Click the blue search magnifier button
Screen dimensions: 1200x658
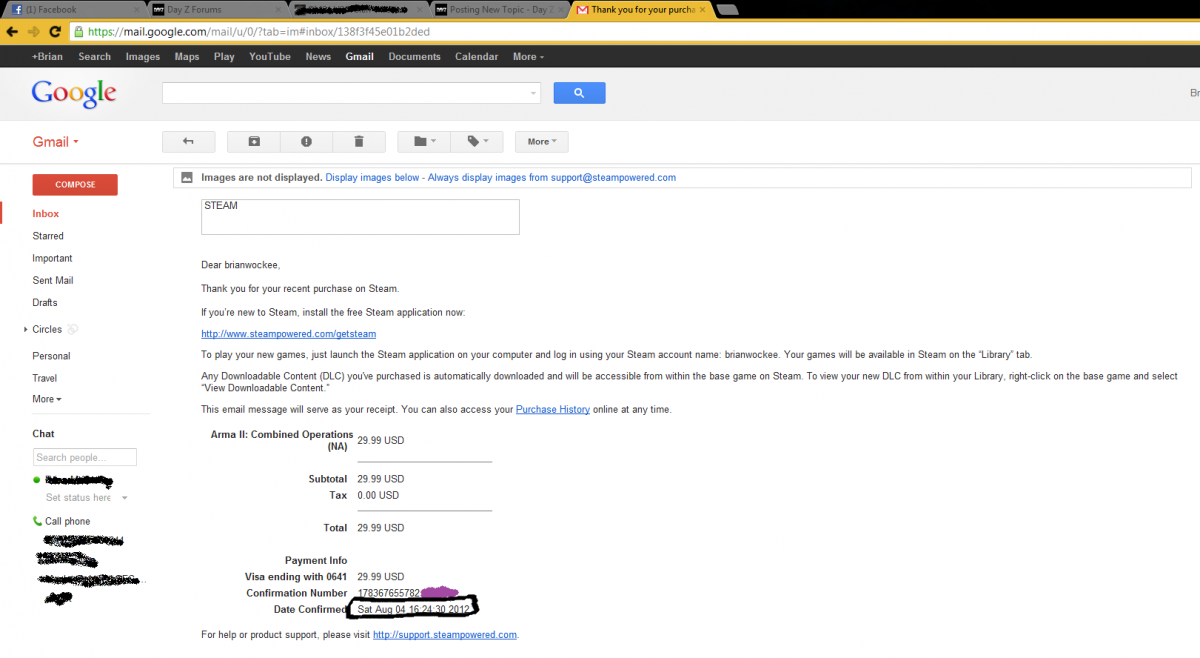(x=578, y=93)
